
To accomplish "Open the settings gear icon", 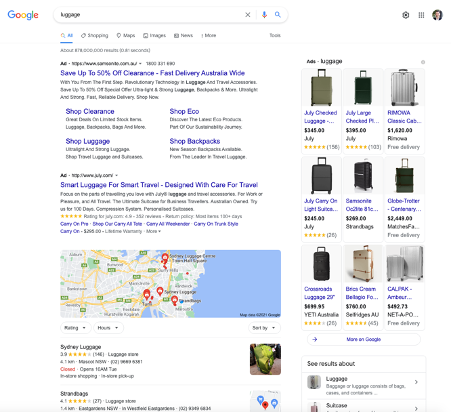I will coord(406,15).
